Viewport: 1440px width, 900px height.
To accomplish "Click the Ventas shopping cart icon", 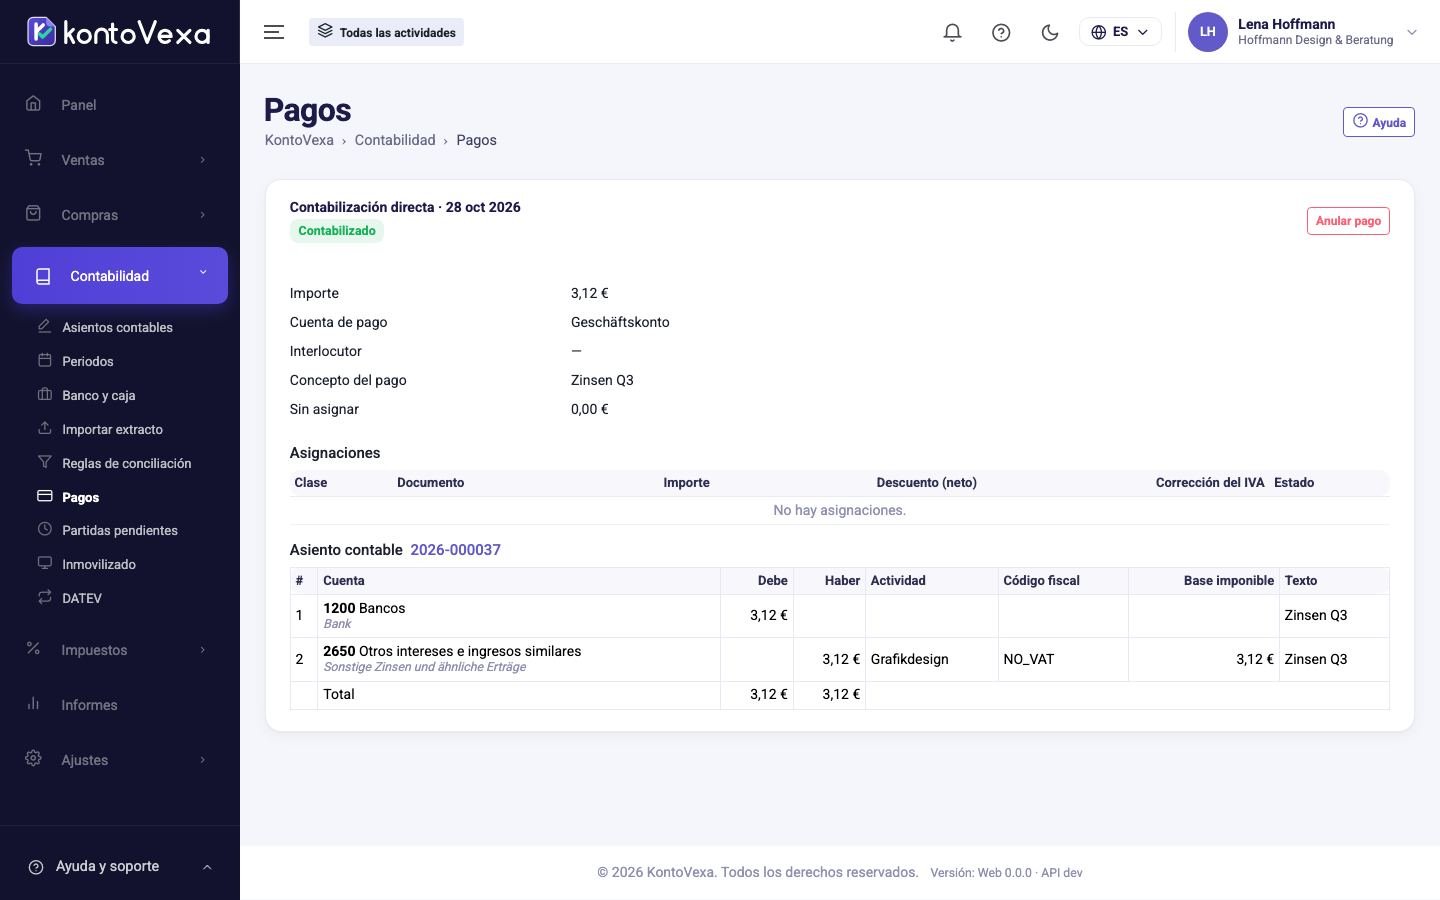I will [33, 159].
